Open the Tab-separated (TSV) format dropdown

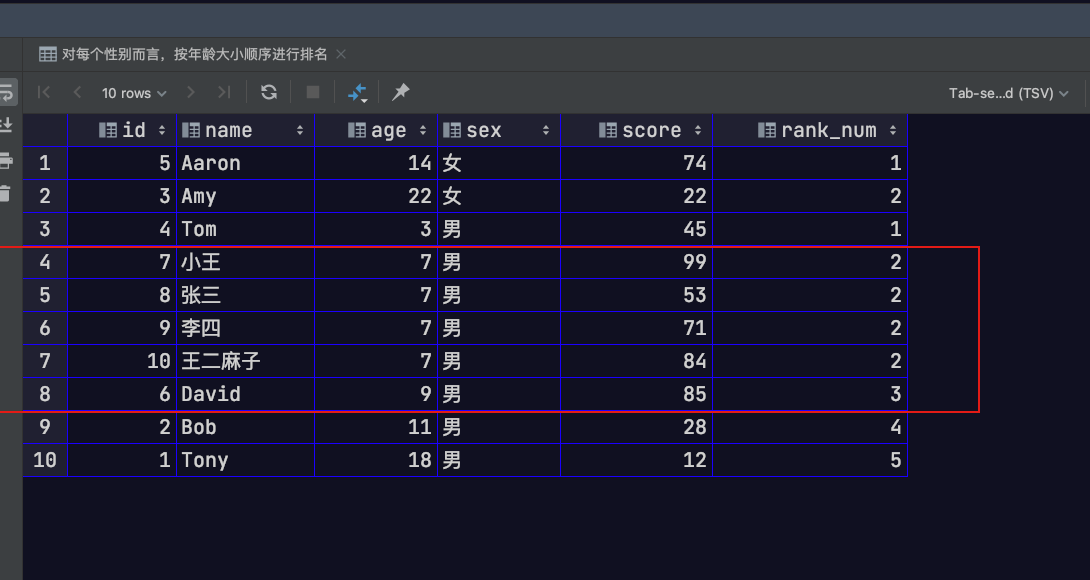tap(1008, 92)
